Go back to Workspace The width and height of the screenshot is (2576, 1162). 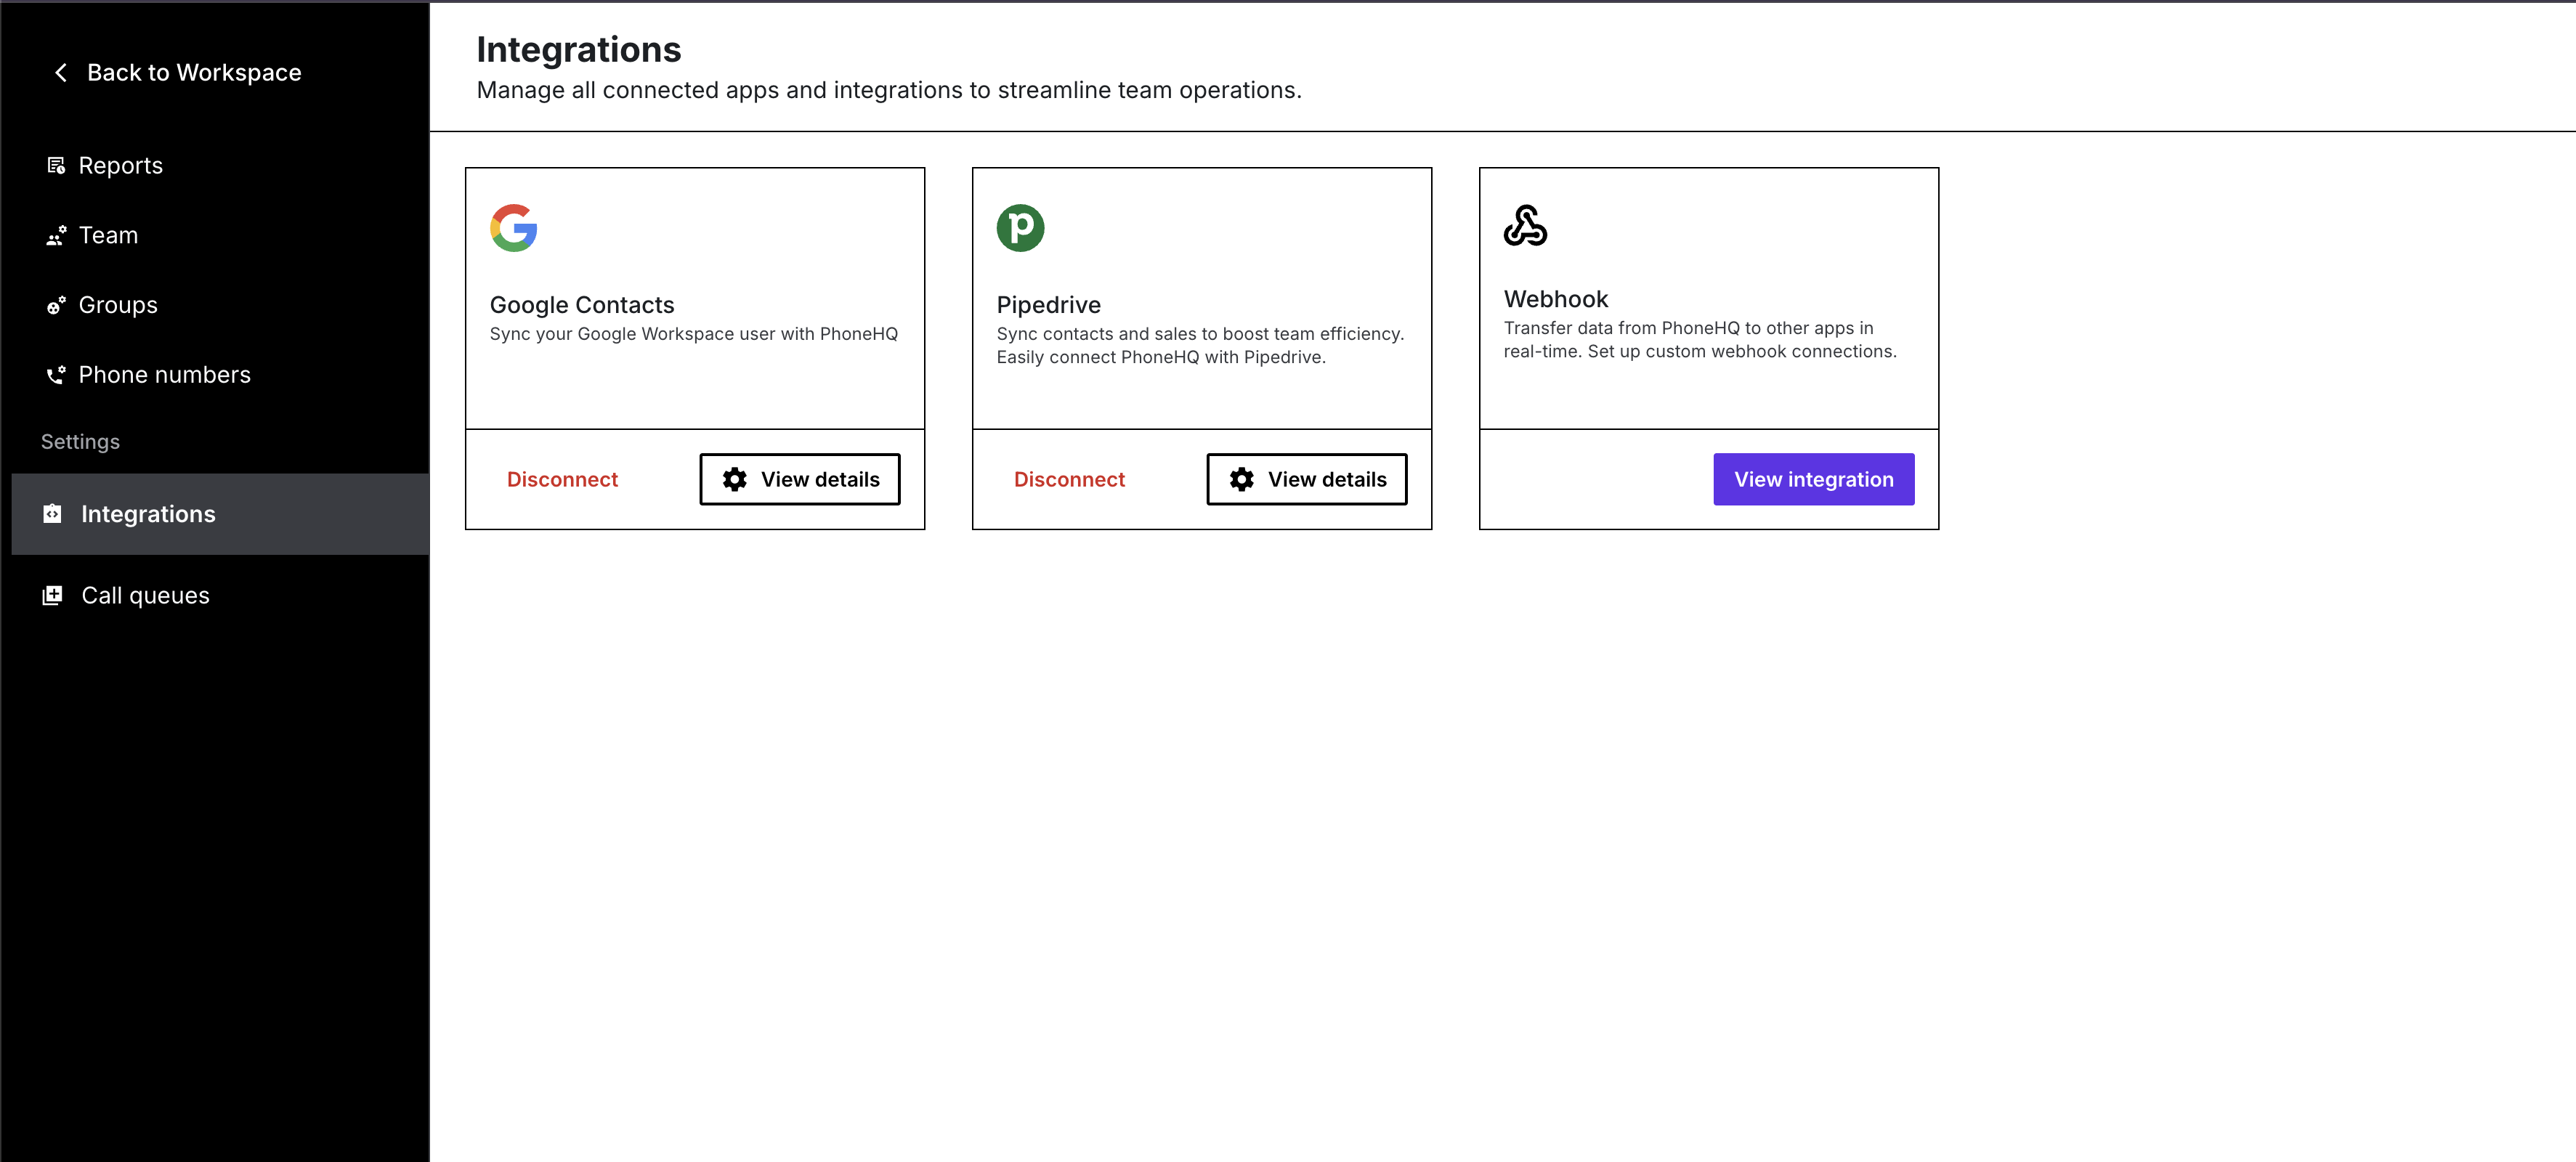(194, 73)
